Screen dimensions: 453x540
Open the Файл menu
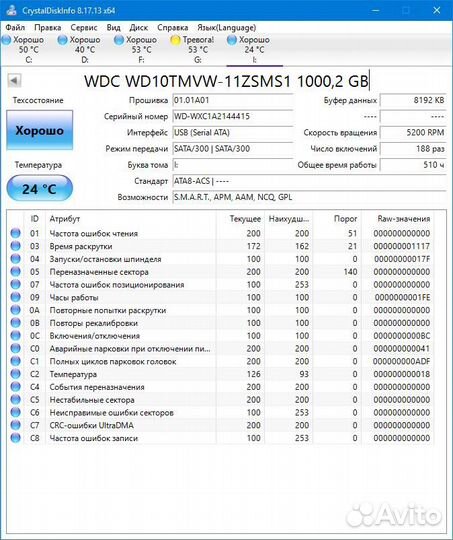tap(15, 28)
